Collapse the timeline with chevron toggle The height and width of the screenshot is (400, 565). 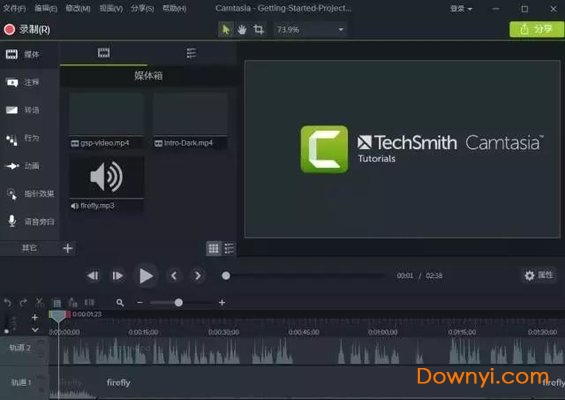35,329
